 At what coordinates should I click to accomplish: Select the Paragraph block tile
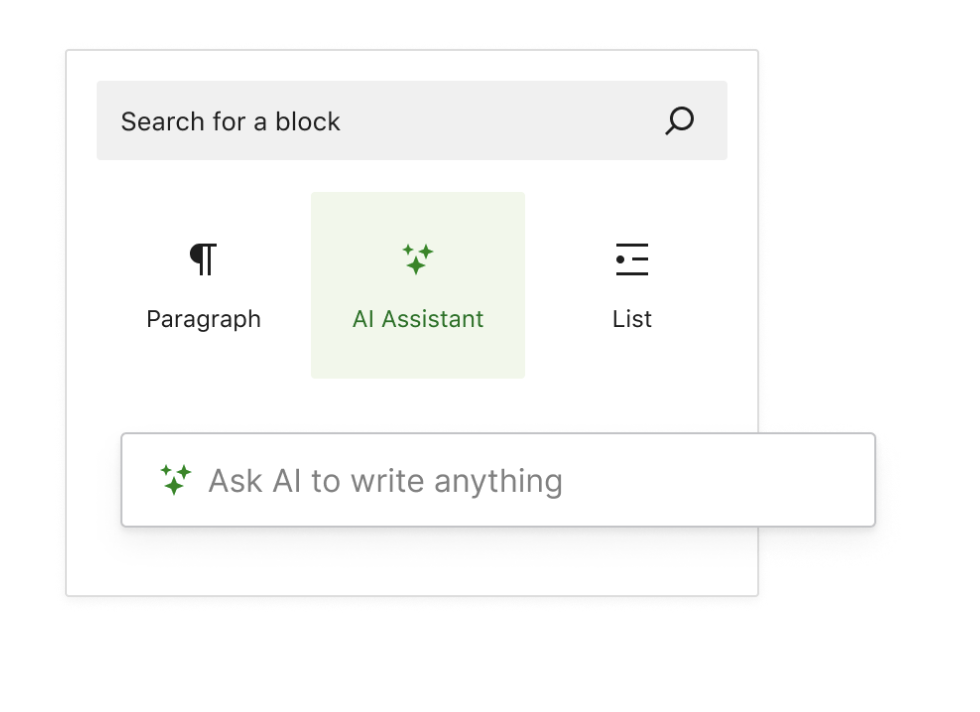[x=203, y=285]
